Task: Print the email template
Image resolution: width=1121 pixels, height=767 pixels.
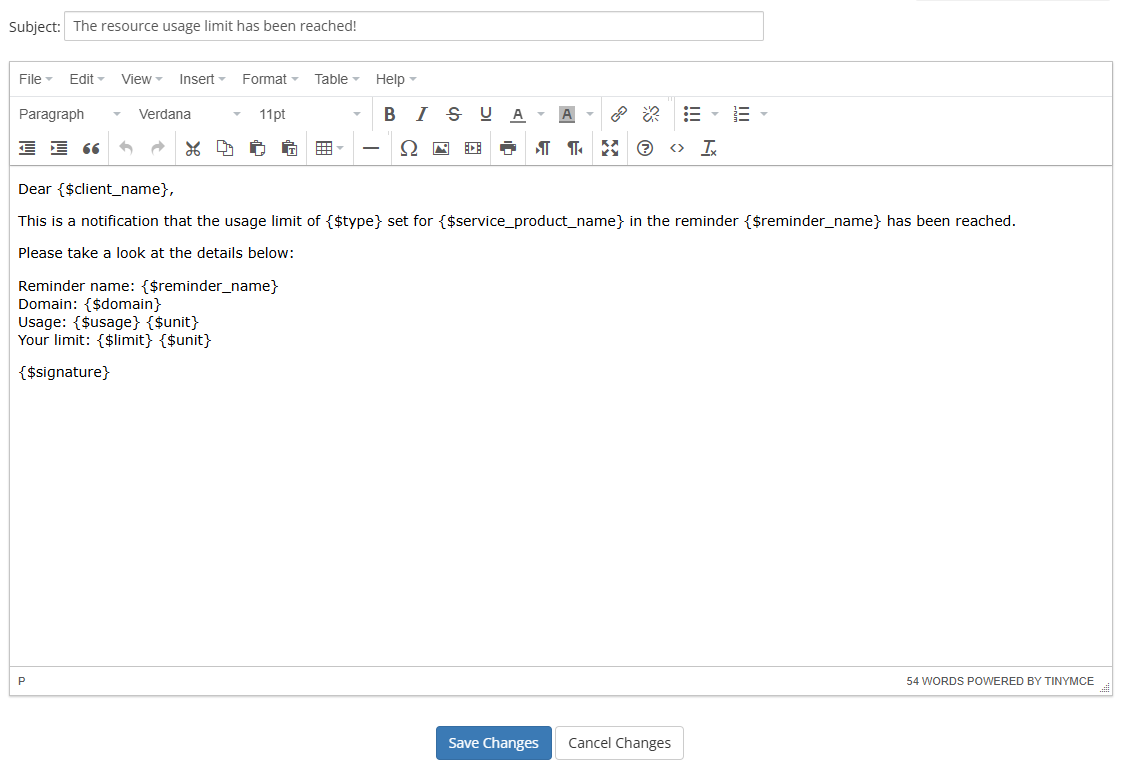Action: point(508,148)
